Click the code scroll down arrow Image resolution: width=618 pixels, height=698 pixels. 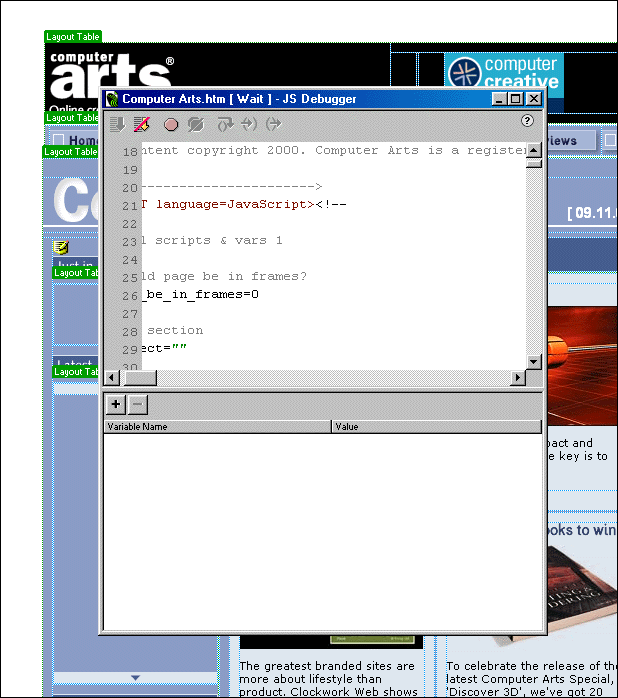(x=533, y=361)
